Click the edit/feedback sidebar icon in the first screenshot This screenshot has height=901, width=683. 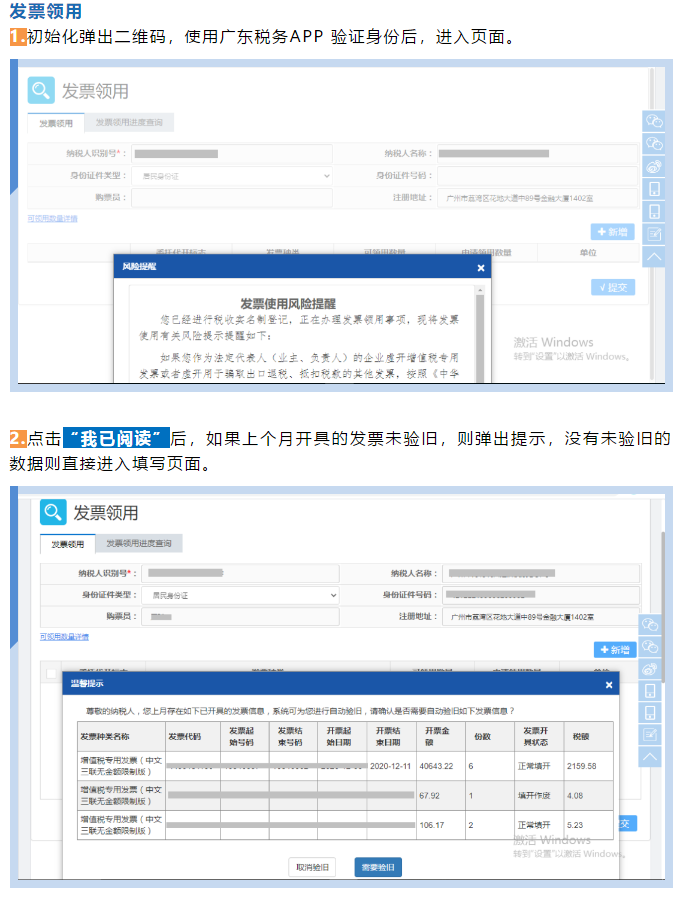click(x=655, y=233)
